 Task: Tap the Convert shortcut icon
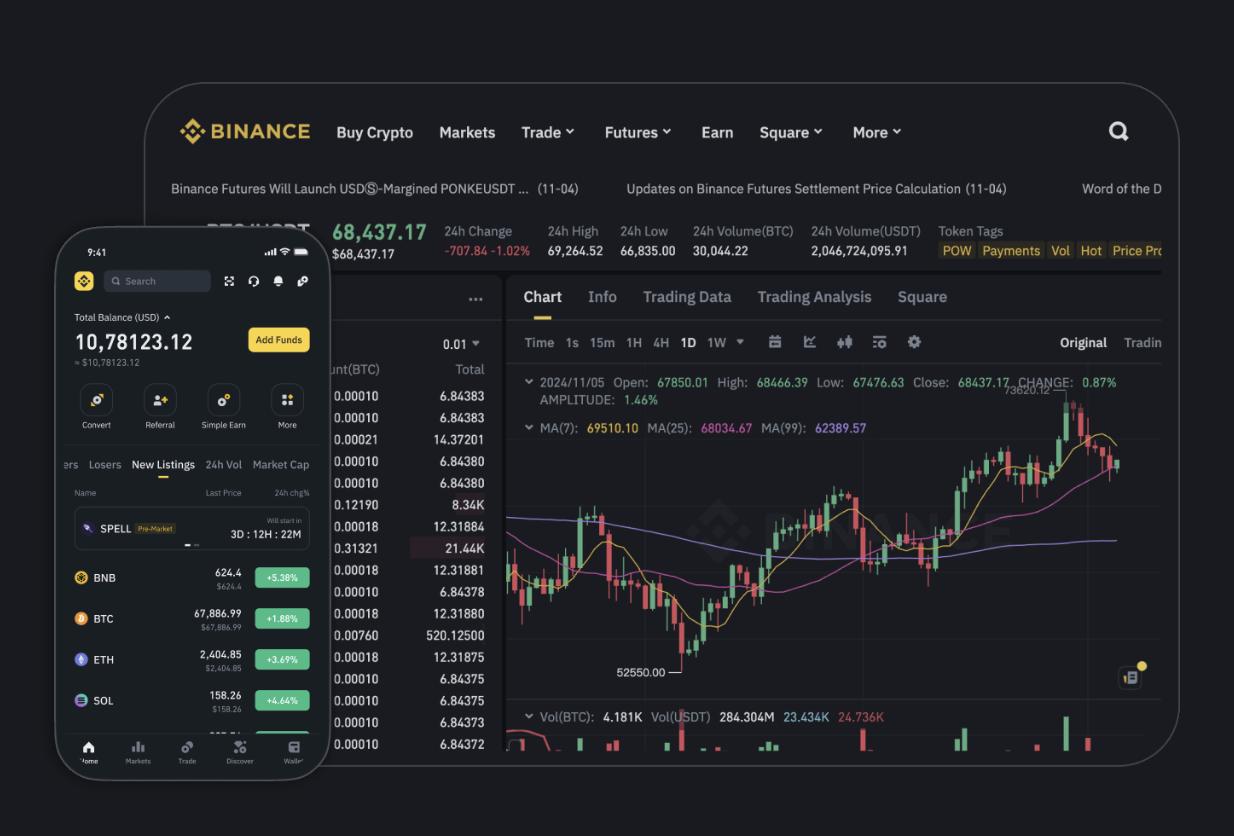tap(96, 401)
